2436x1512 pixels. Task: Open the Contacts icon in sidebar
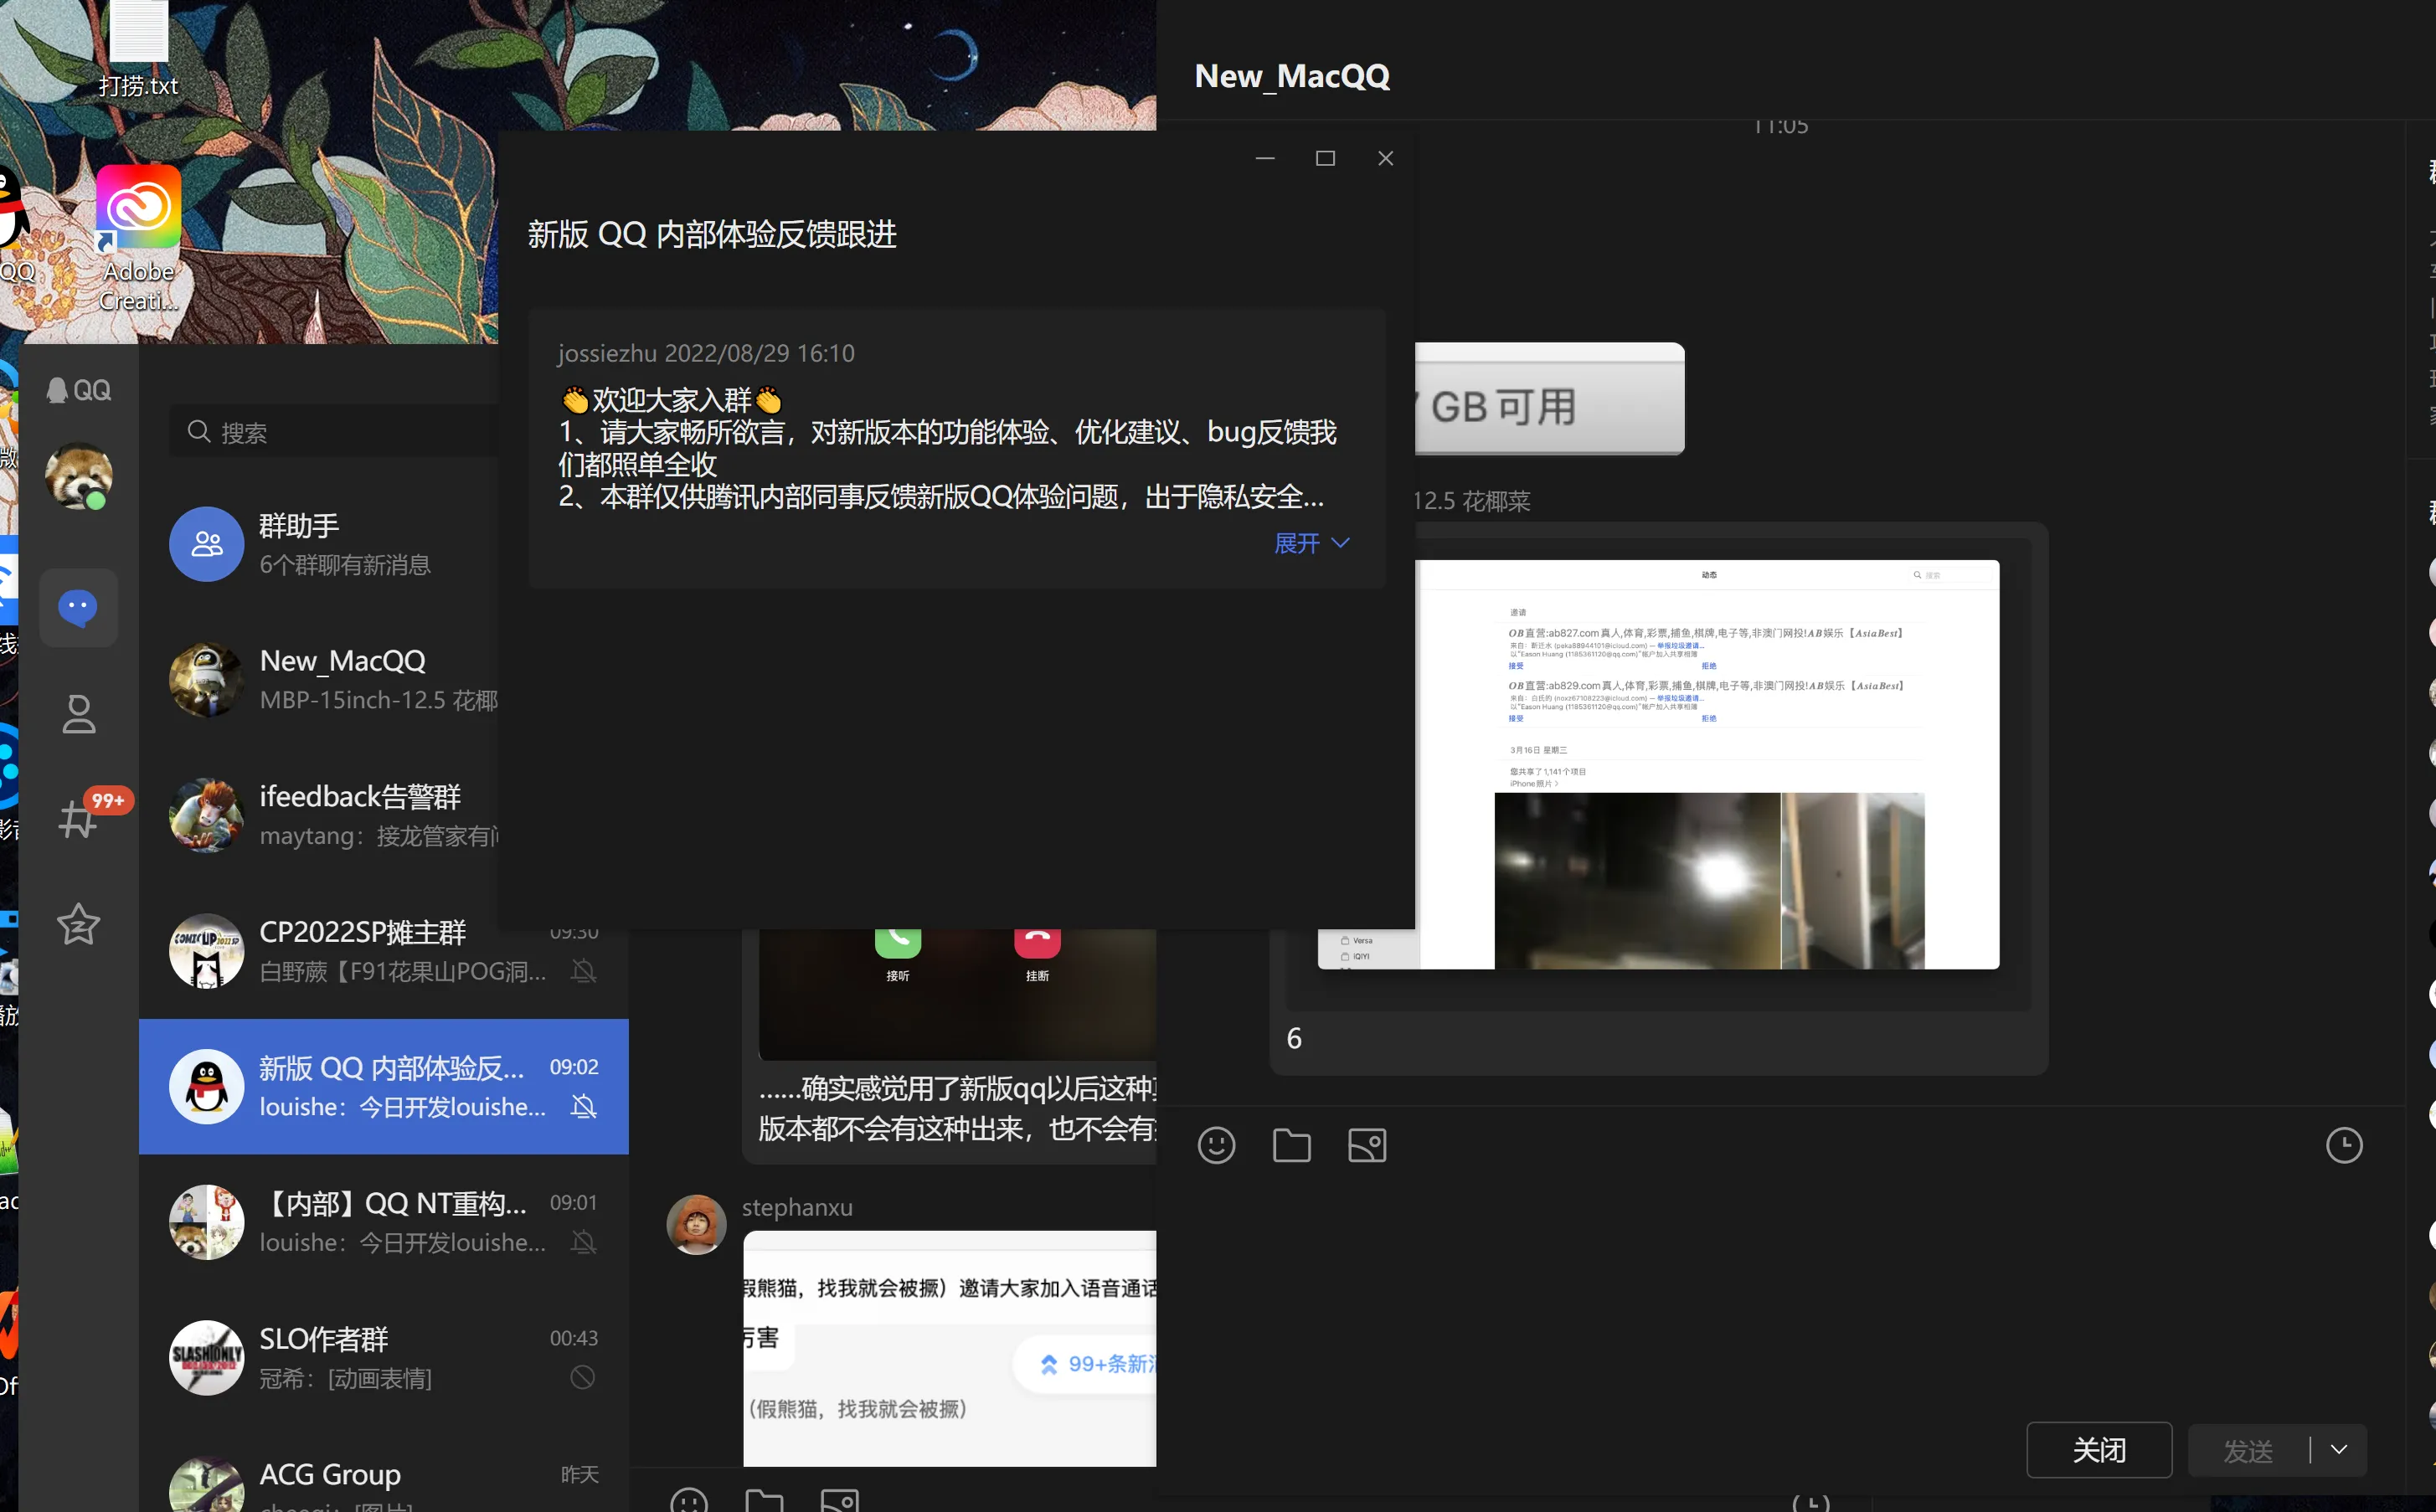tap(78, 714)
